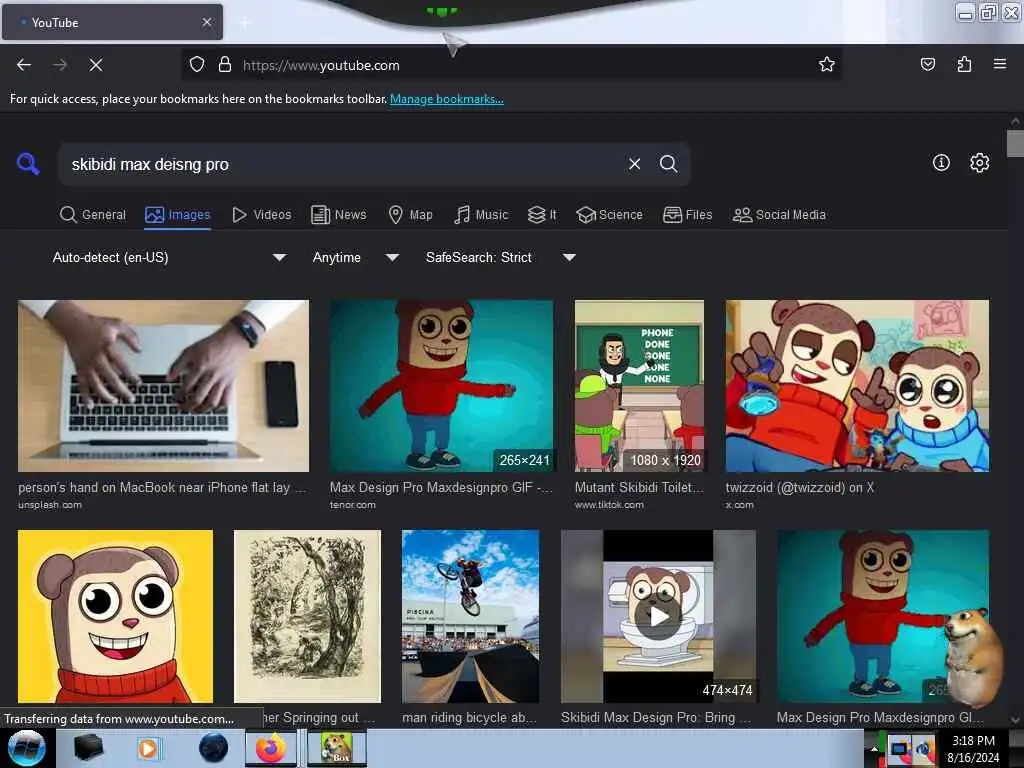
Task: Open a new tab with plus button
Action: (245, 22)
